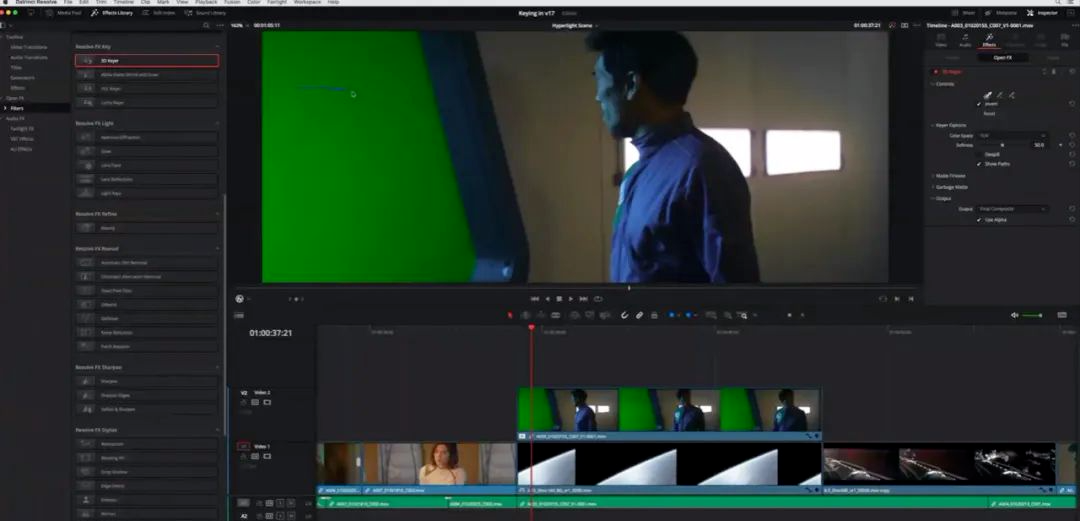The width and height of the screenshot is (1080, 521).
Task: Toggle the Effects Library panel
Action: pos(112,13)
